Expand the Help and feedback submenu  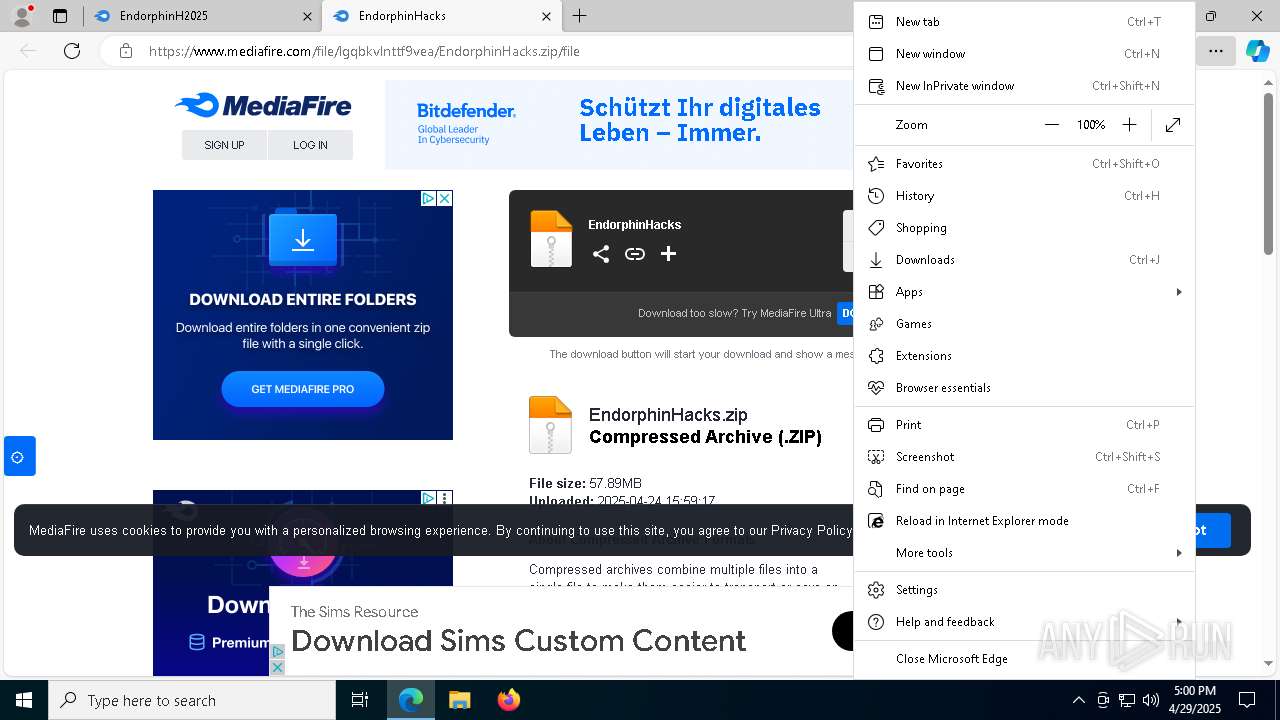pyautogui.click(x=1024, y=622)
